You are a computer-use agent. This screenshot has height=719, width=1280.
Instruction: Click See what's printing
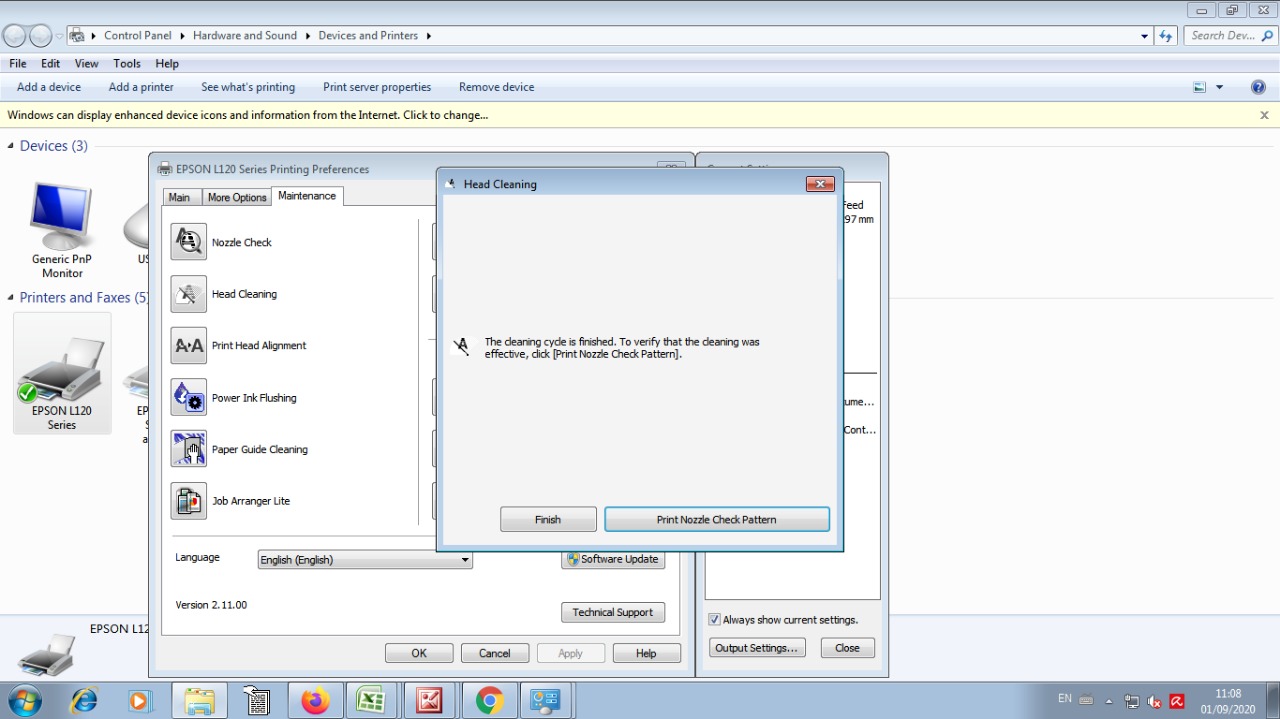(x=248, y=87)
